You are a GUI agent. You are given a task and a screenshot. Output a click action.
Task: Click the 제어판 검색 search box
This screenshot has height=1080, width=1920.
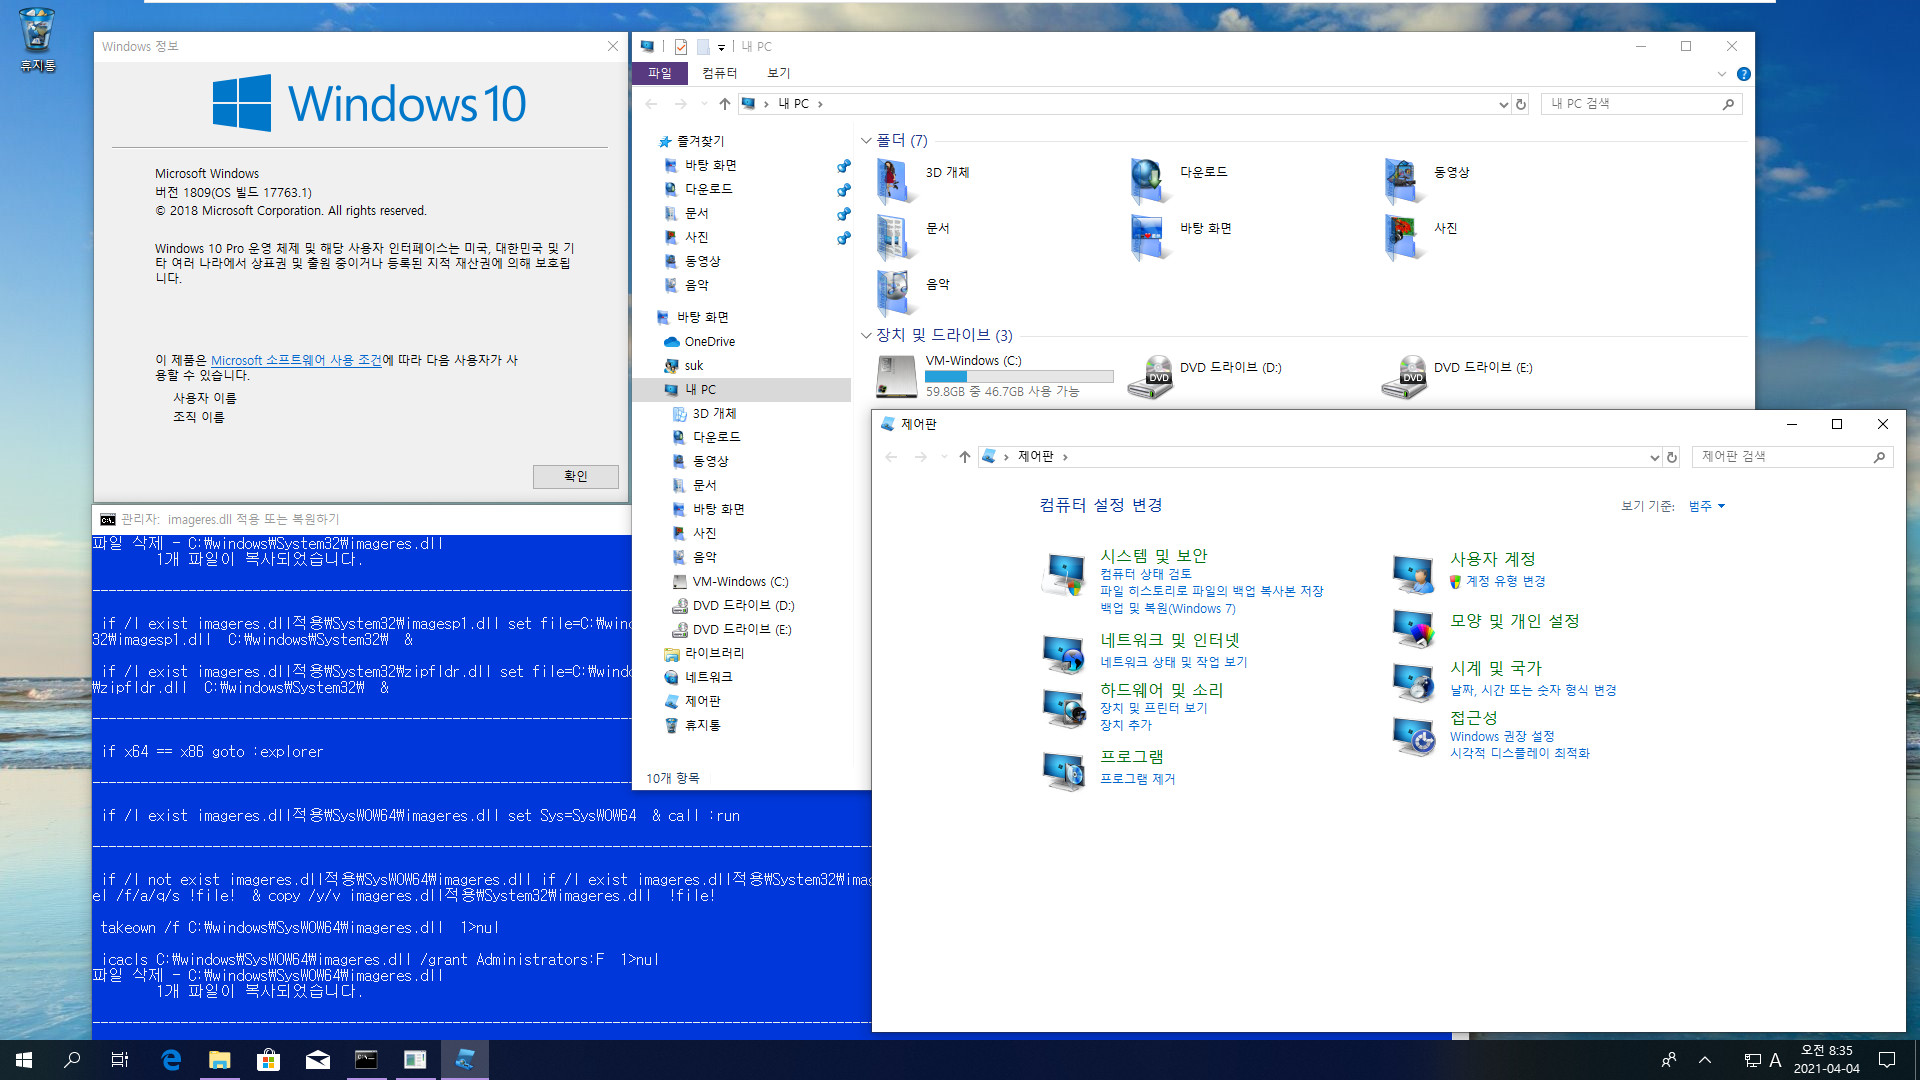[1792, 457]
